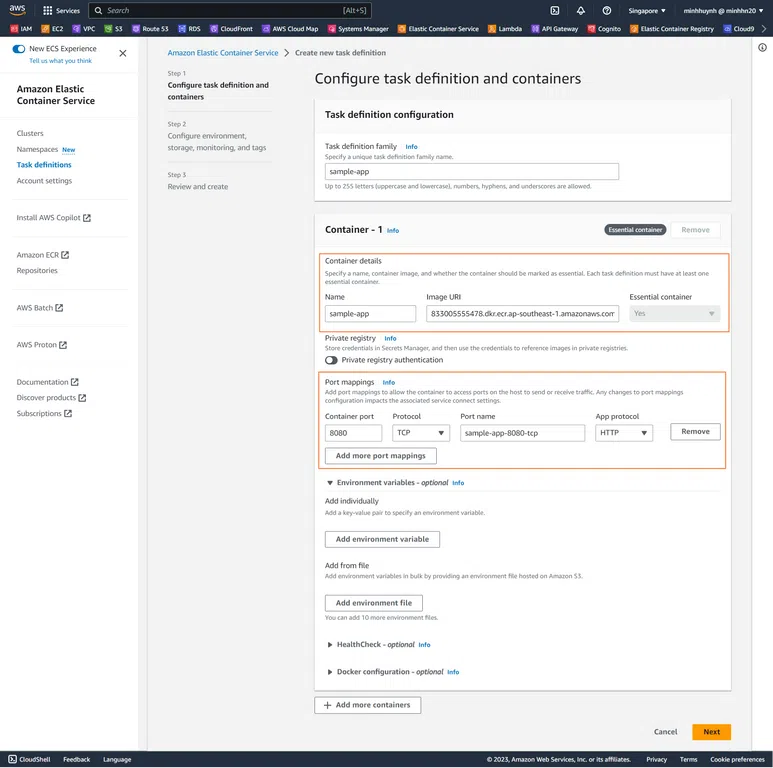Open the Services grid menu
The height and width of the screenshot is (768, 773).
[61, 10]
